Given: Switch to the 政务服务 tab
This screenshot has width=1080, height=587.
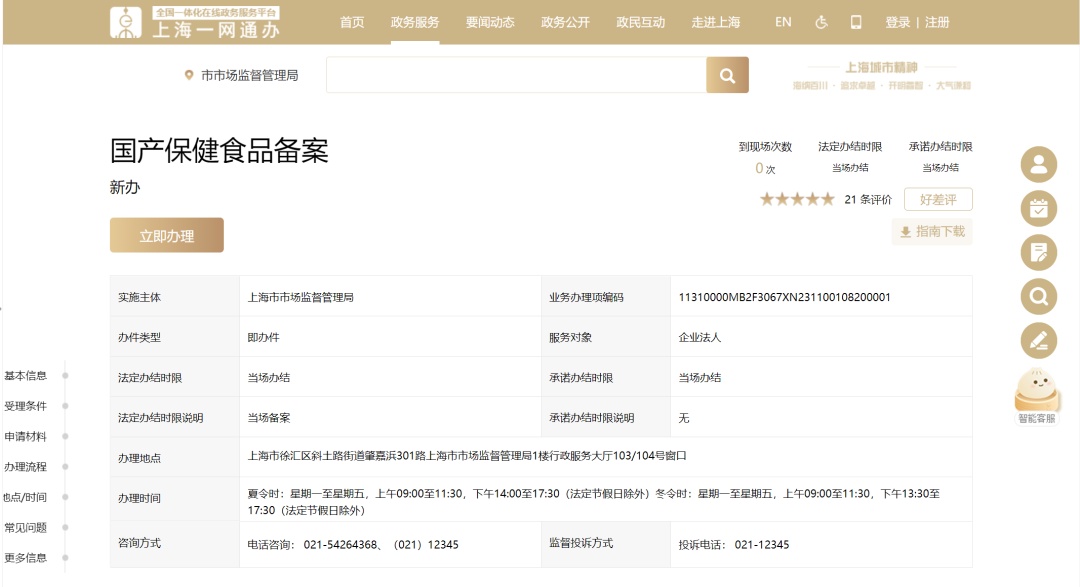Looking at the screenshot, I should [x=415, y=22].
